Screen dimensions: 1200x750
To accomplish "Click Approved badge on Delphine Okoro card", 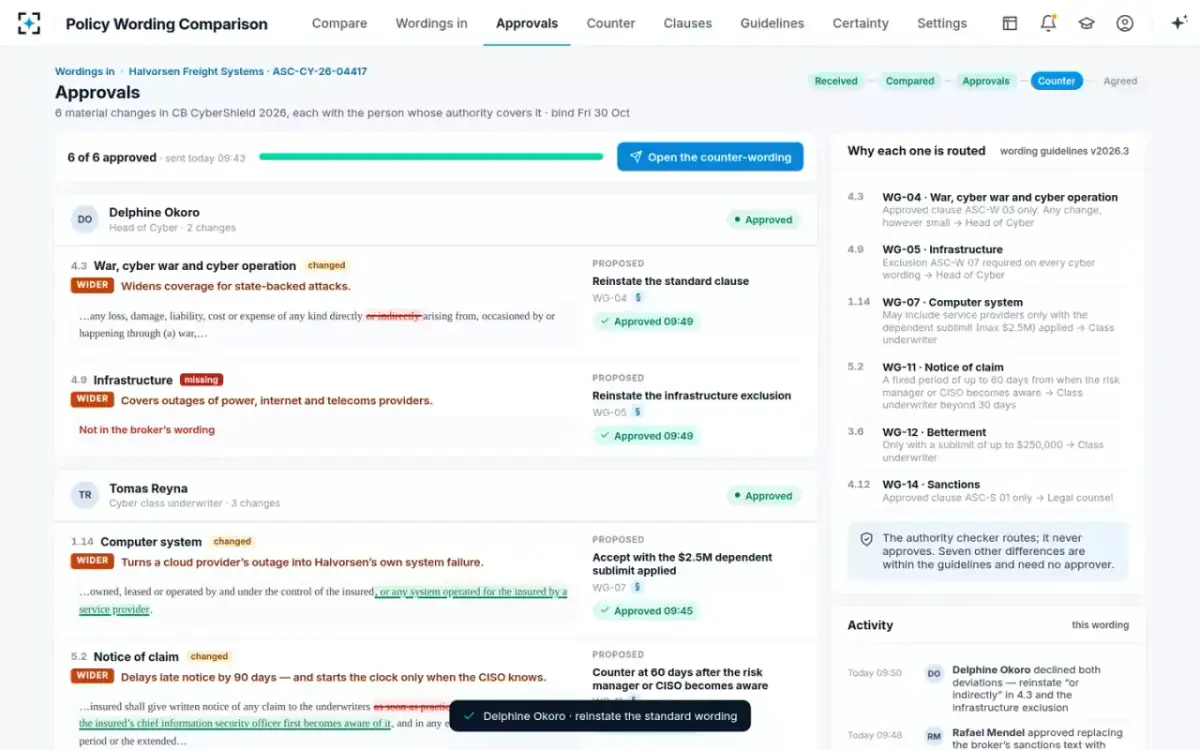I will coord(764,220).
